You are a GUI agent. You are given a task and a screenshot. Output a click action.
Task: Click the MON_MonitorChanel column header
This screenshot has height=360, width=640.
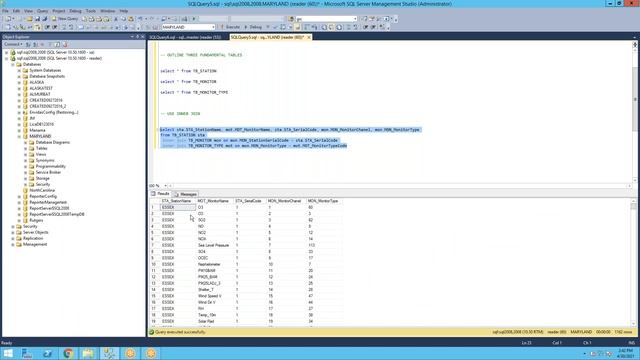click(286, 201)
